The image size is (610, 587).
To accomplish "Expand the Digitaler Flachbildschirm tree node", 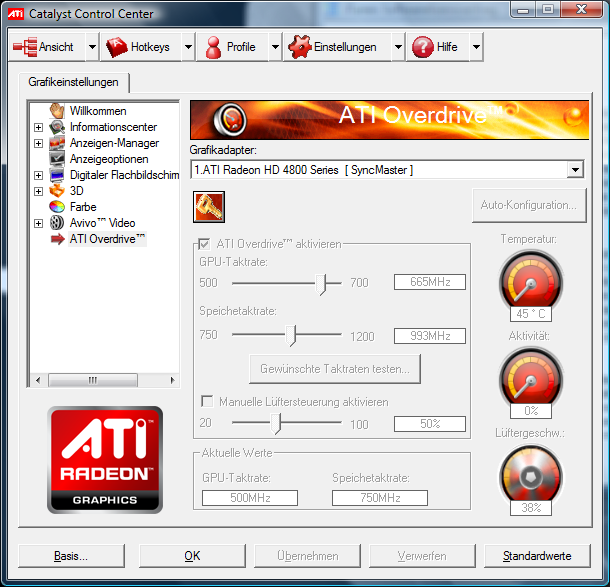I will [x=38, y=175].
